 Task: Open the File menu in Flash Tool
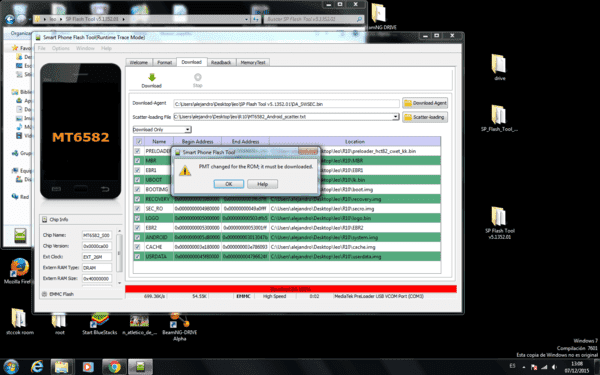tap(41, 48)
